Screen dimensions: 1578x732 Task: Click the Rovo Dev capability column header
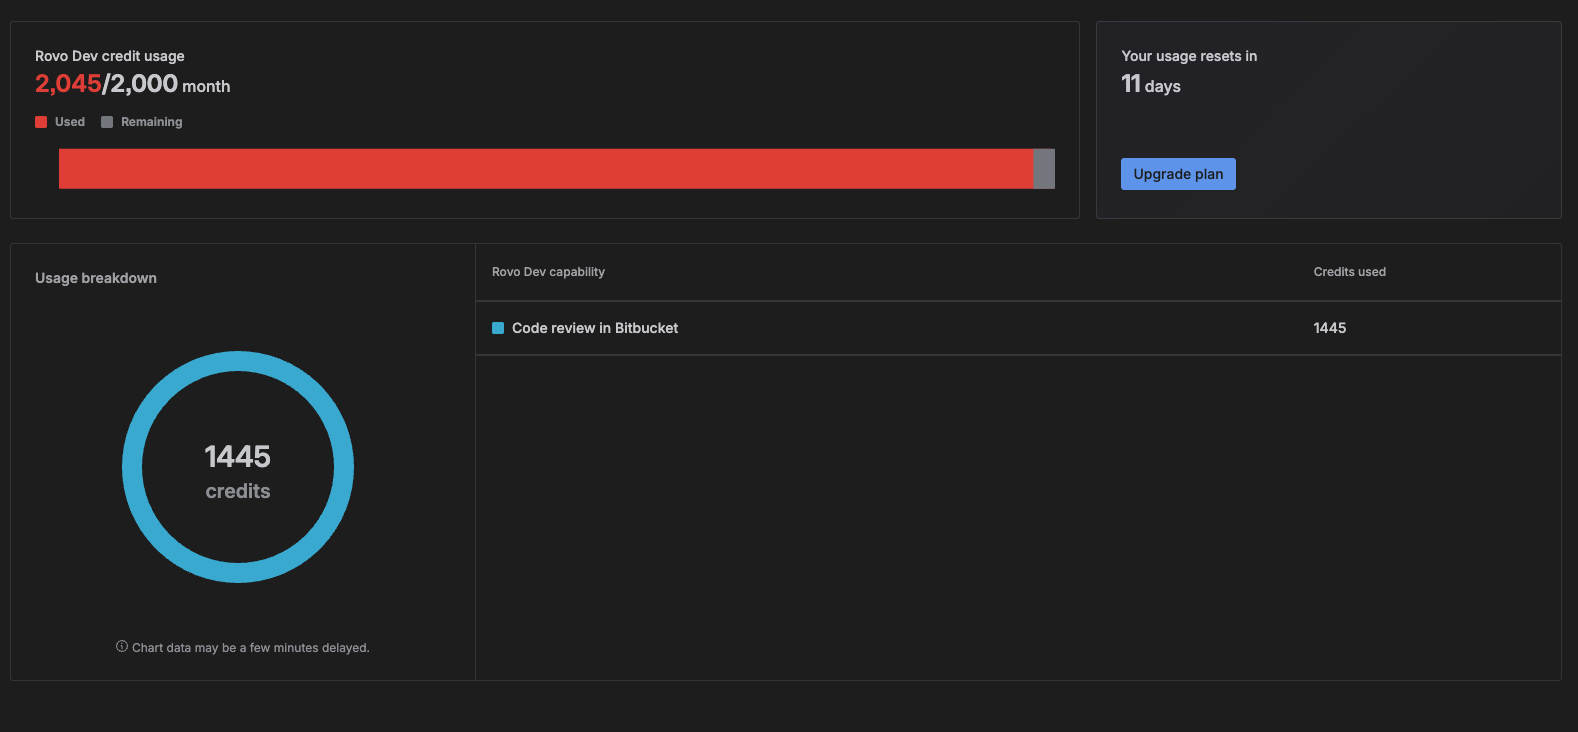click(x=548, y=272)
